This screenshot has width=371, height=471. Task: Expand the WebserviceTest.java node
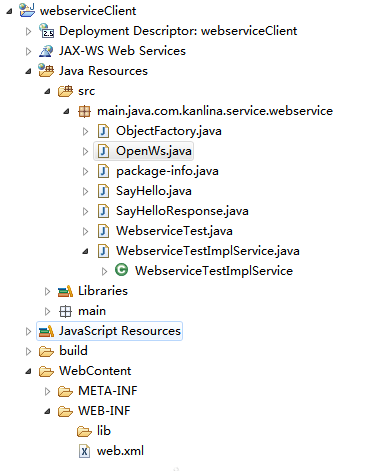point(86,231)
